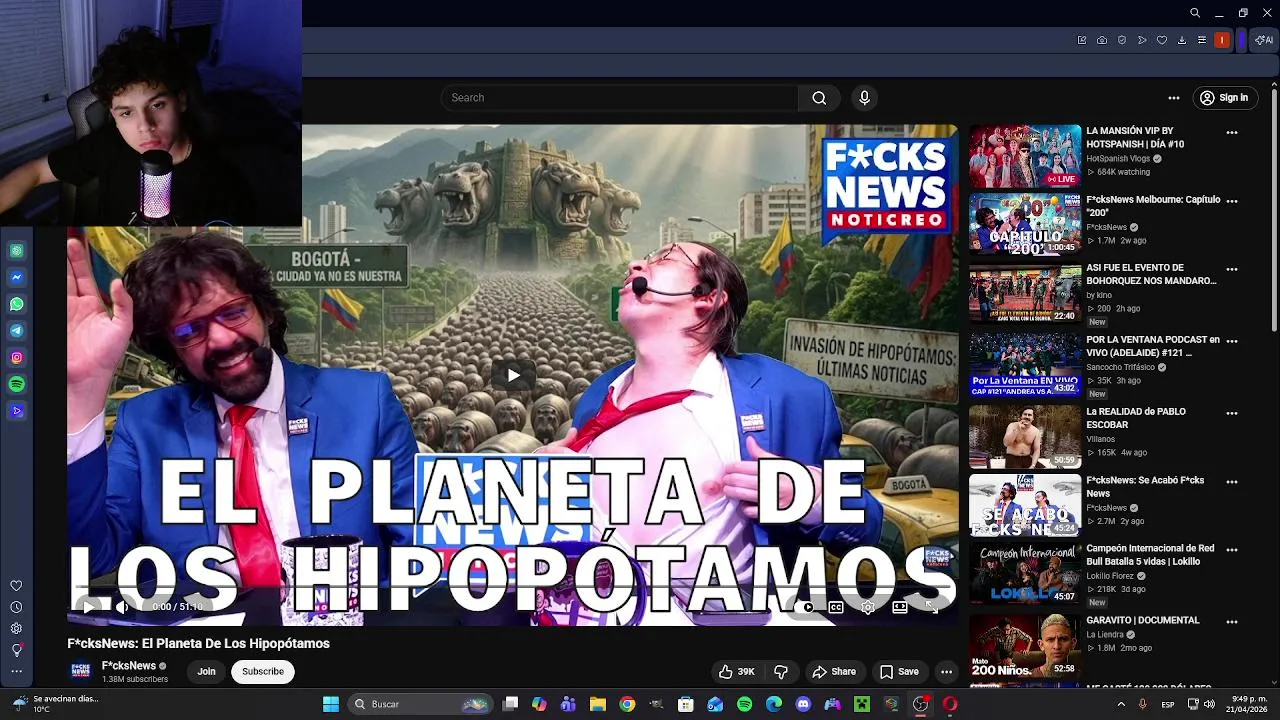The height and width of the screenshot is (720, 1280).
Task: Click Opera toolbar ad blocker shield
Action: click(x=1121, y=40)
